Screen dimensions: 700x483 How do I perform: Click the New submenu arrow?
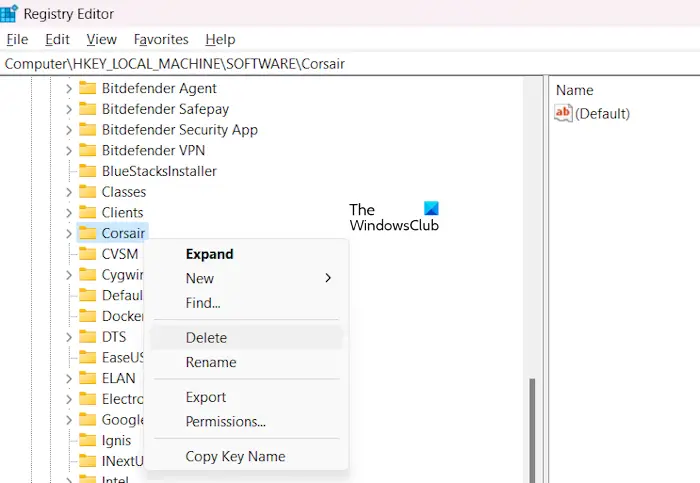[x=328, y=278]
